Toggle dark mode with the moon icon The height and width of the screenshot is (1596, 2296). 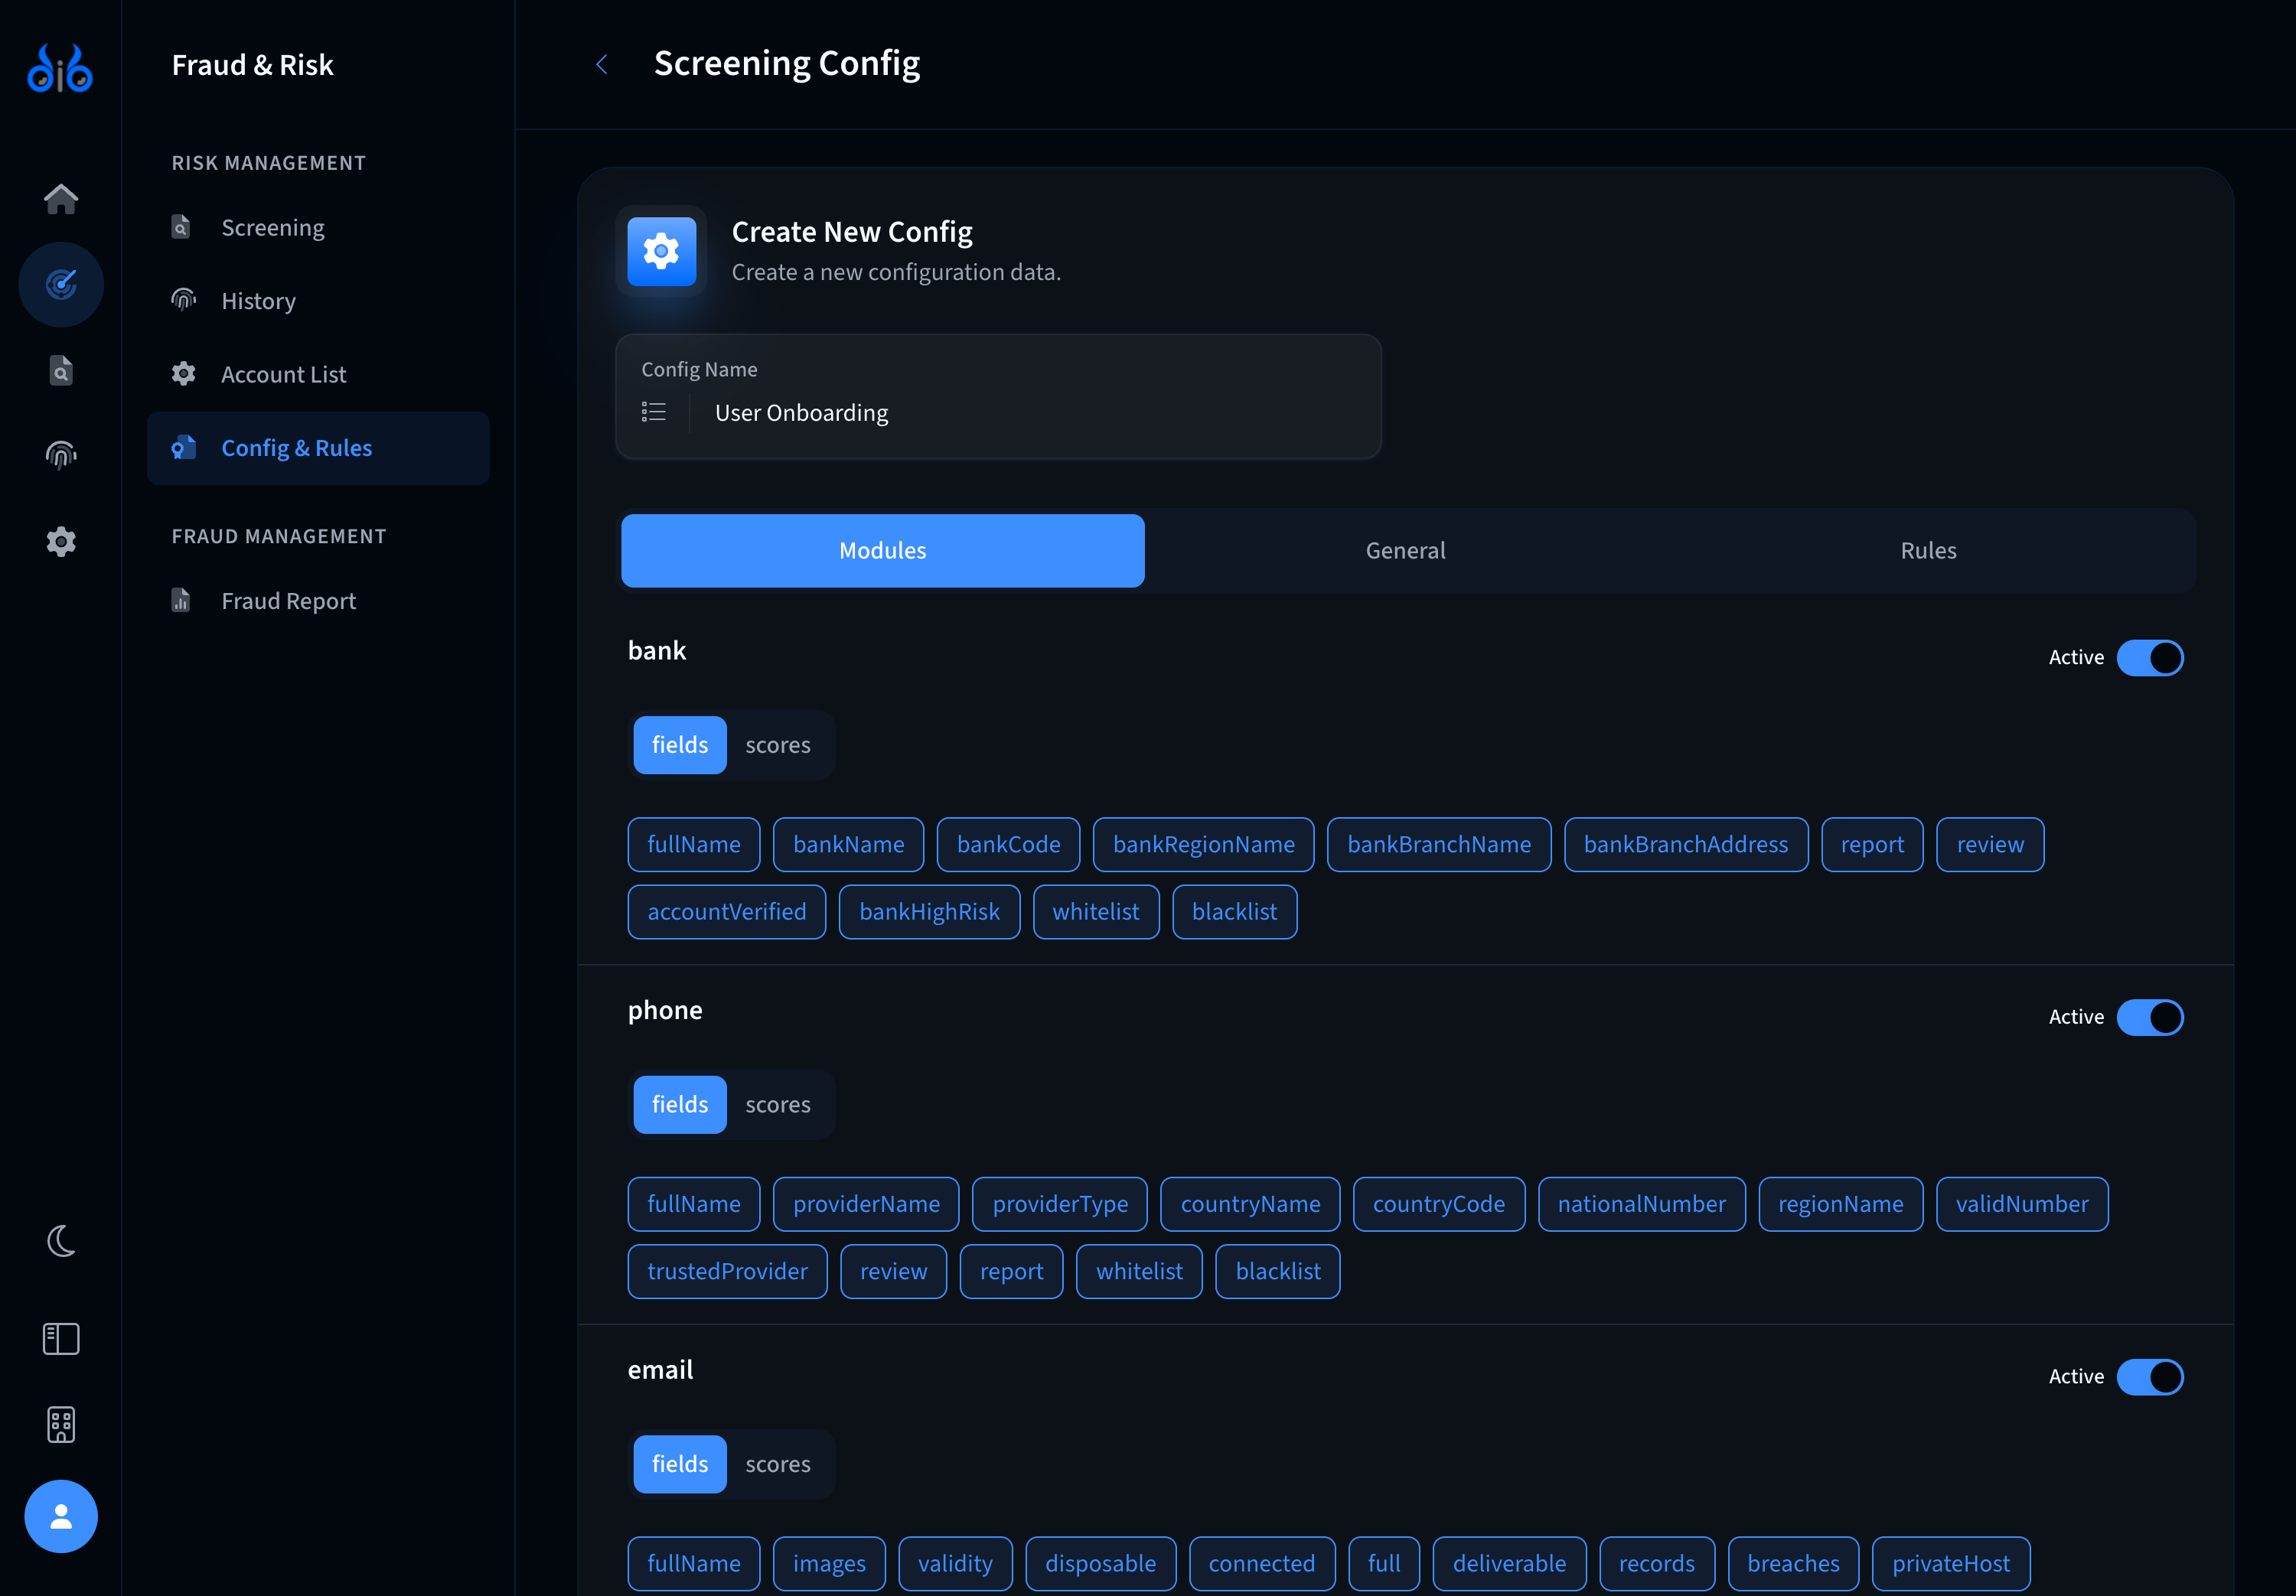coord(61,1241)
